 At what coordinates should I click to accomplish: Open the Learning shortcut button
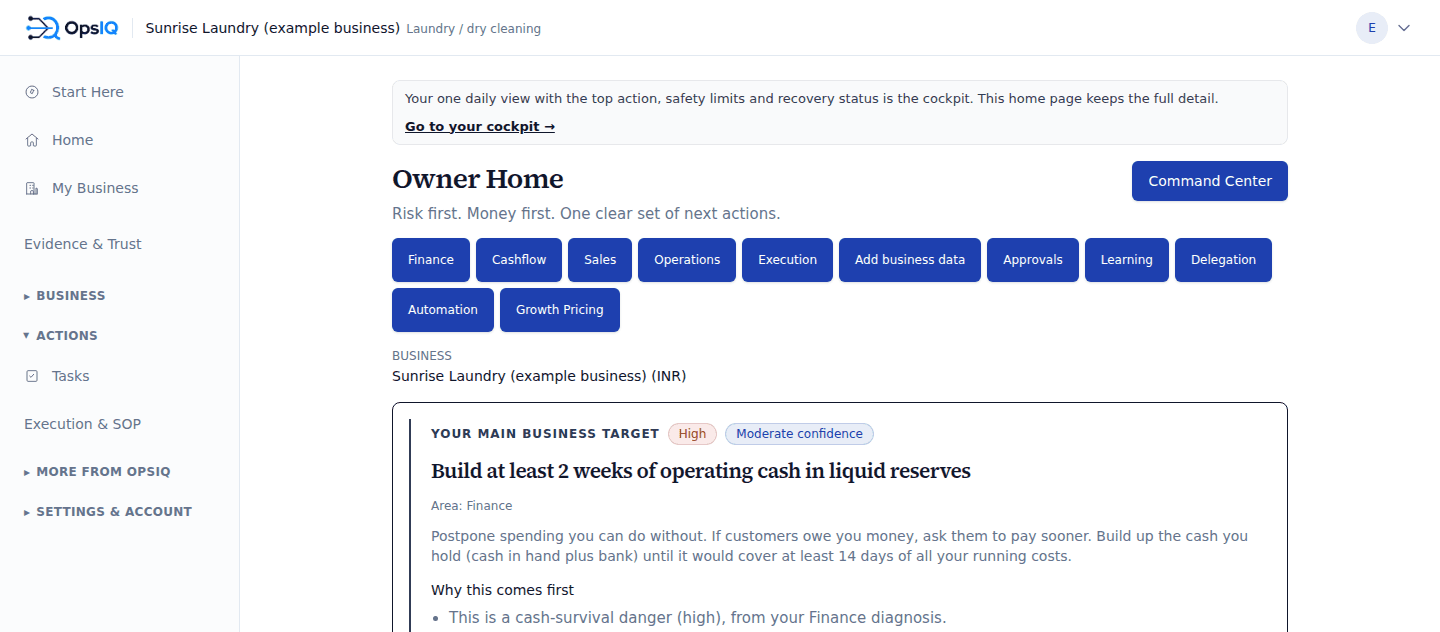tap(1127, 260)
